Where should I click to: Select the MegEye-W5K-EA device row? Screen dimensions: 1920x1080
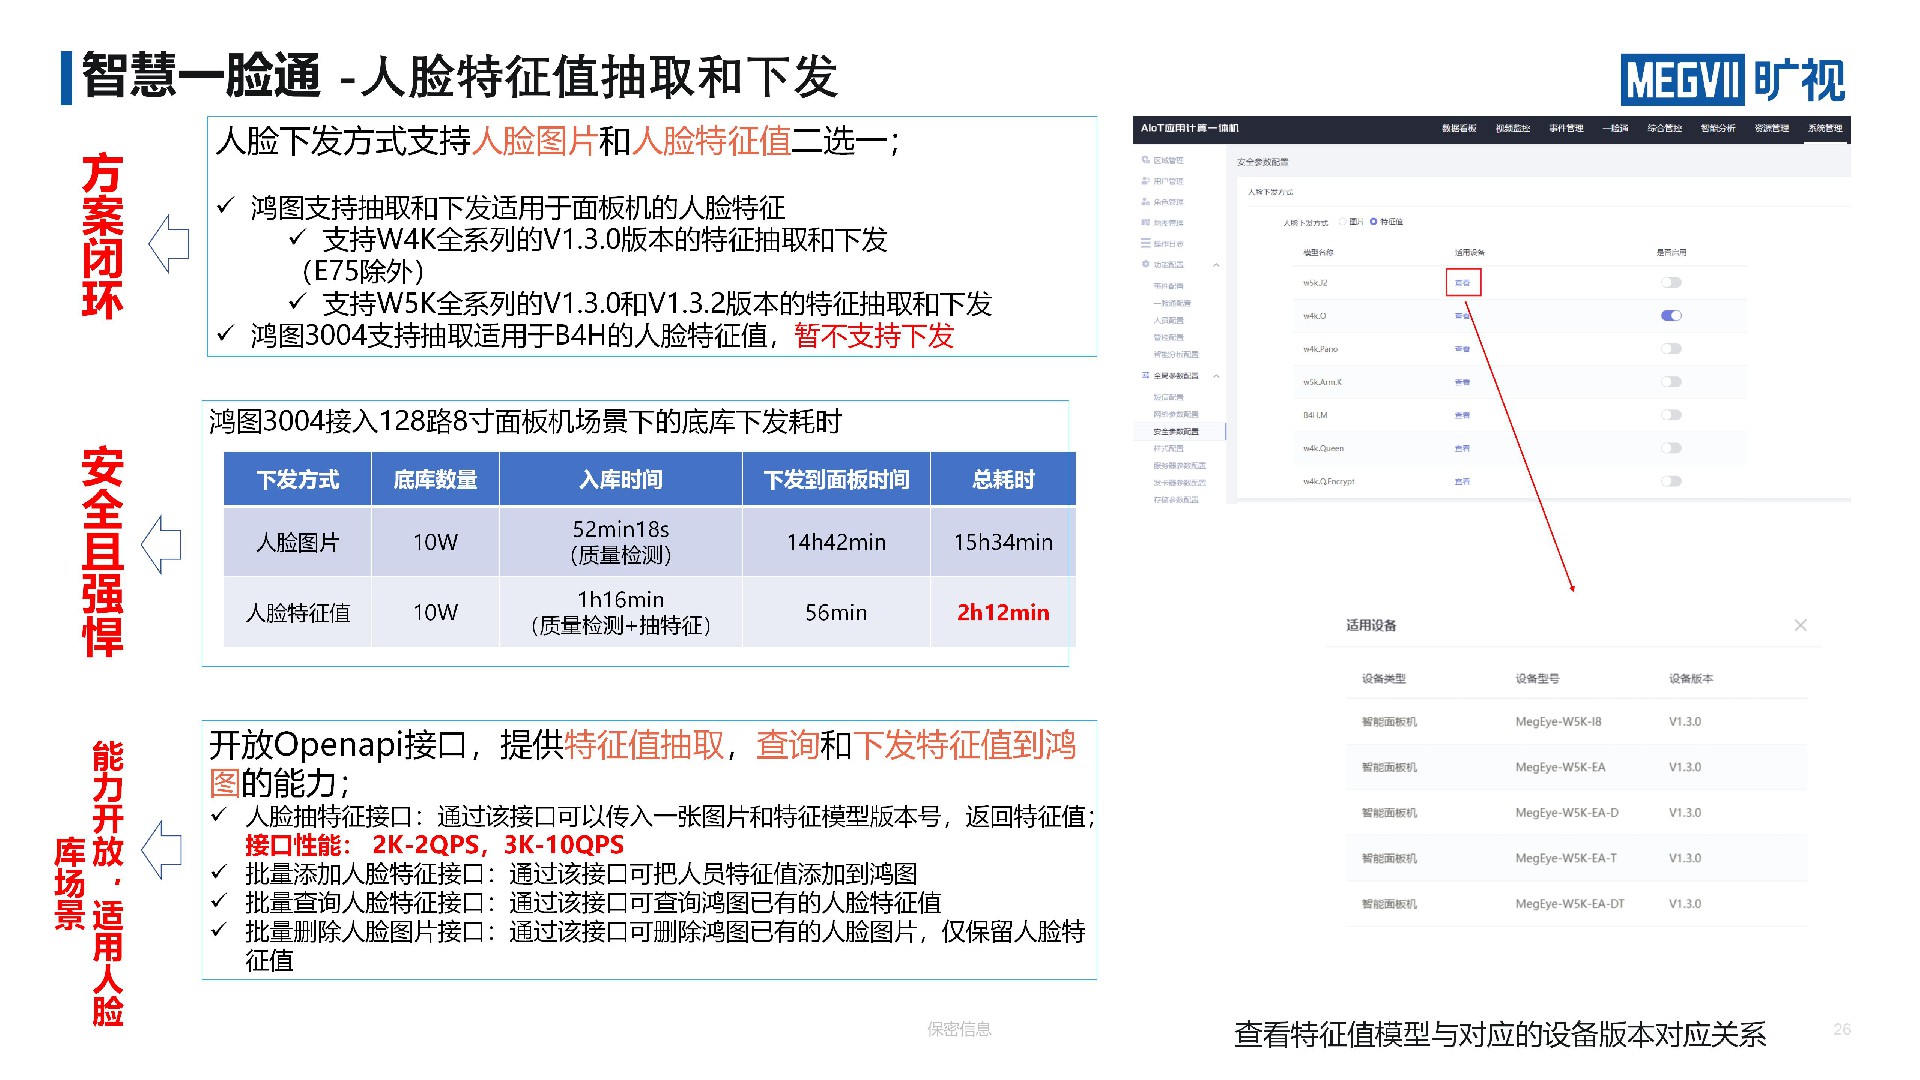pos(1576,767)
